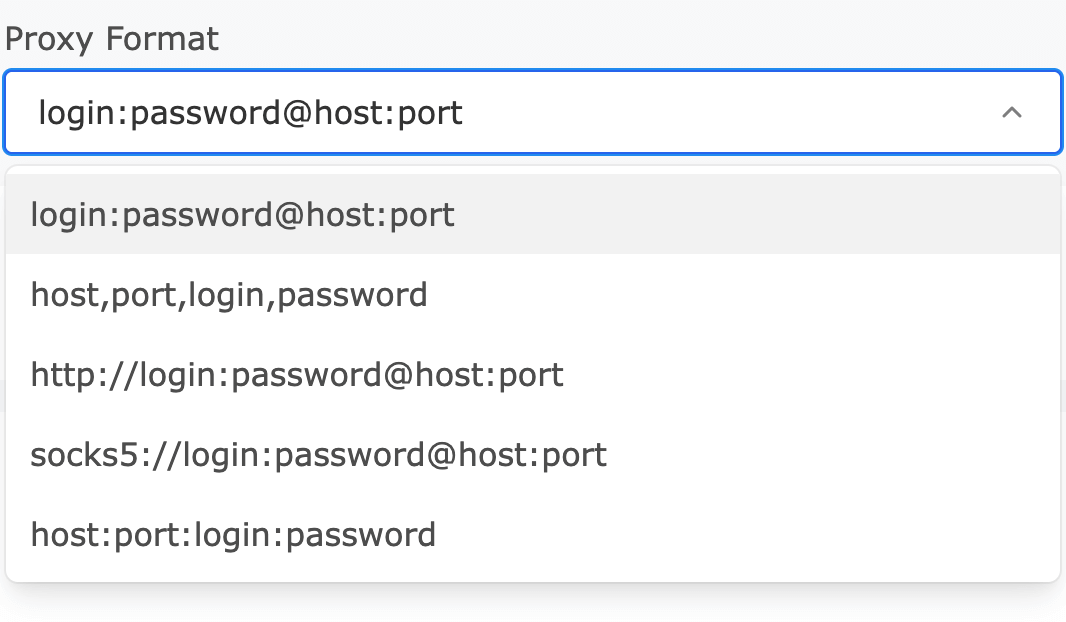Select the login:password@host:port option in the list

pos(243,214)
